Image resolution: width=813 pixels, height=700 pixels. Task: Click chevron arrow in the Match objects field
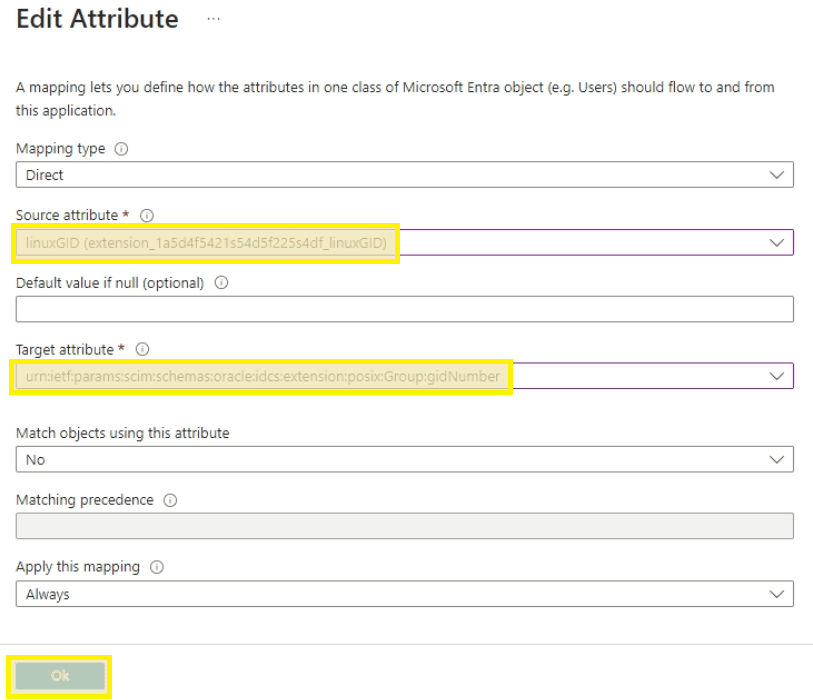click(776, 460)
